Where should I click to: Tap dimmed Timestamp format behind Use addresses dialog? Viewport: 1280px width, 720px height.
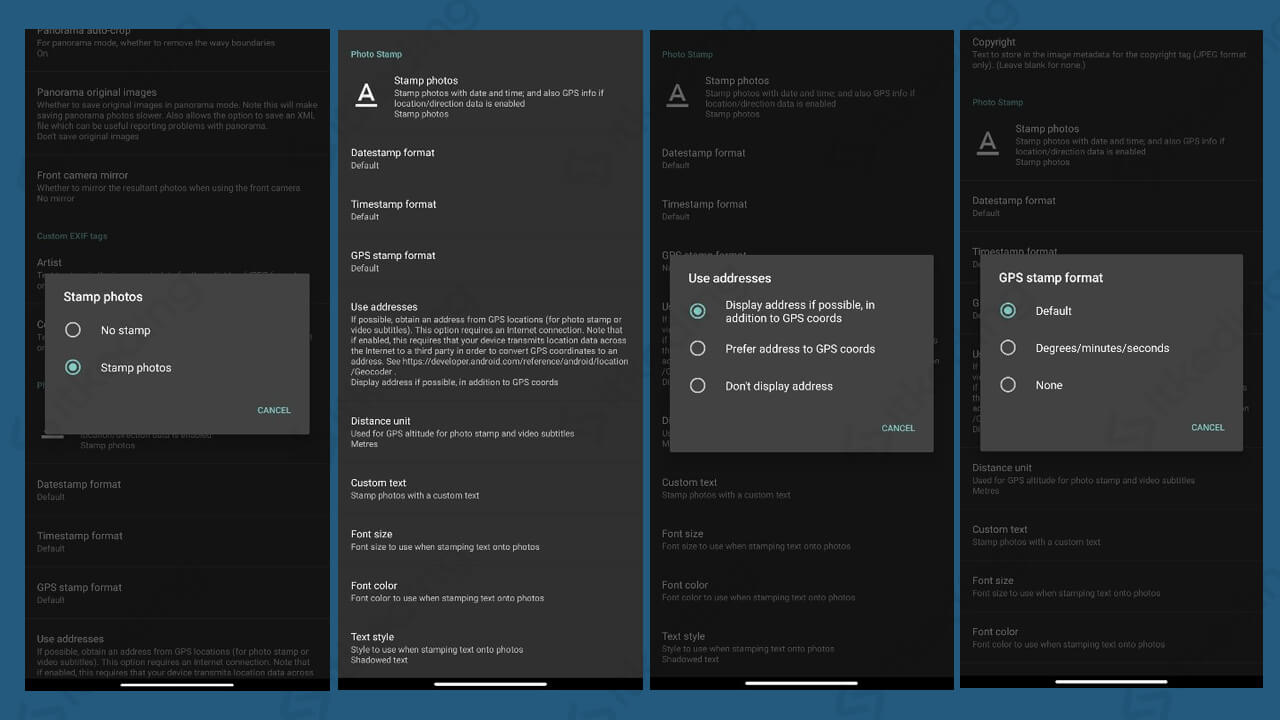click(802, 210)
